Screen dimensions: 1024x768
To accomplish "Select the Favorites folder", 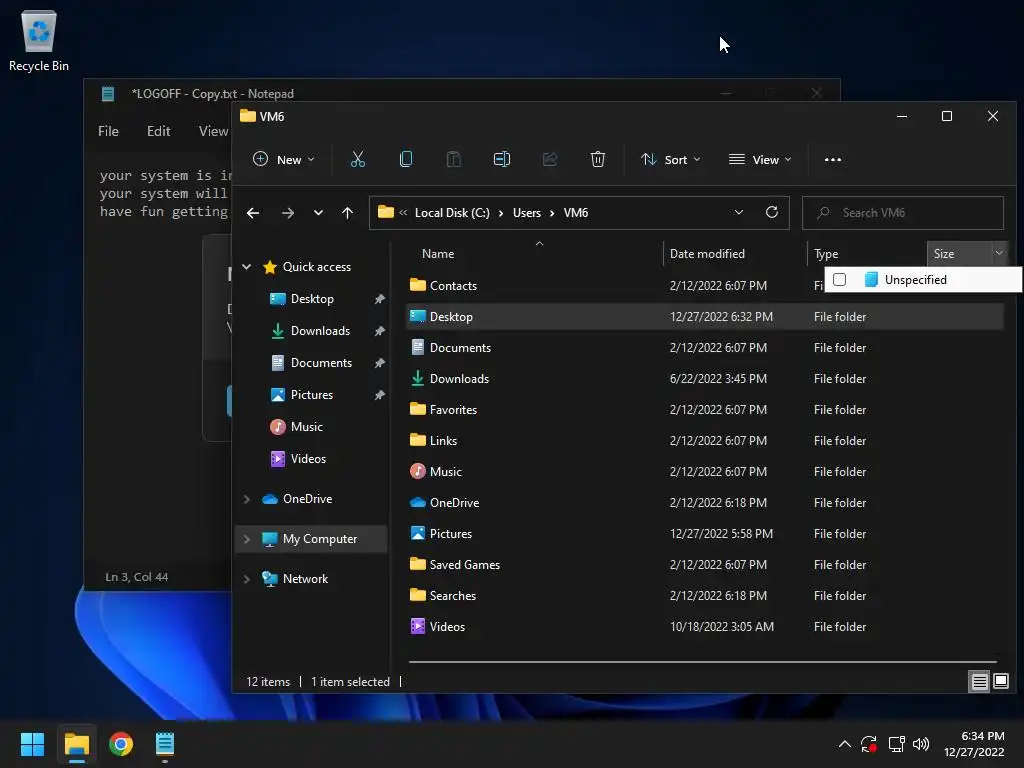I will click(705, 409).
